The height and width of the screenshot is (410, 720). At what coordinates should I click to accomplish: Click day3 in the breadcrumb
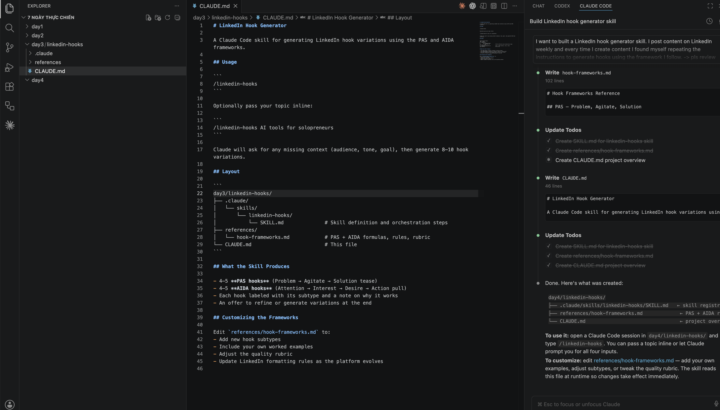point(199,17)
